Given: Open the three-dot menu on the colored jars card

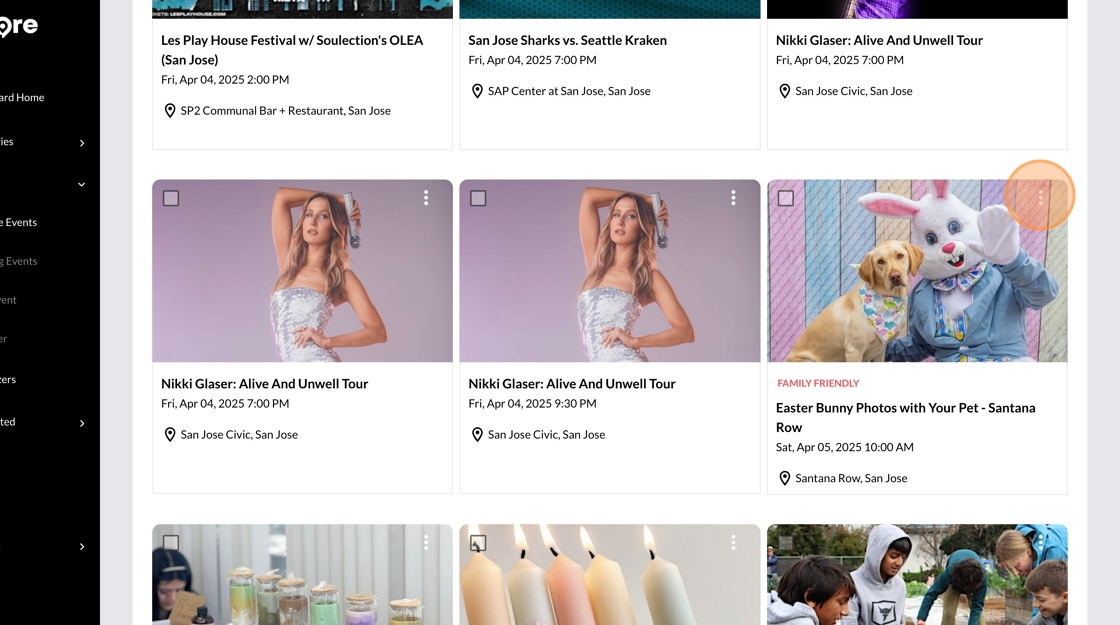Looking at the screenshot, I should tap(426, 543).
